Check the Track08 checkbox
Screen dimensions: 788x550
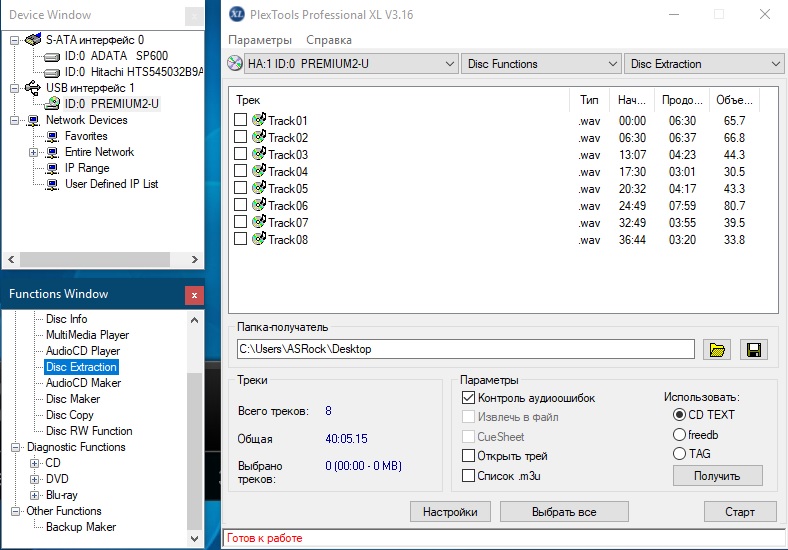coord(241,239)
